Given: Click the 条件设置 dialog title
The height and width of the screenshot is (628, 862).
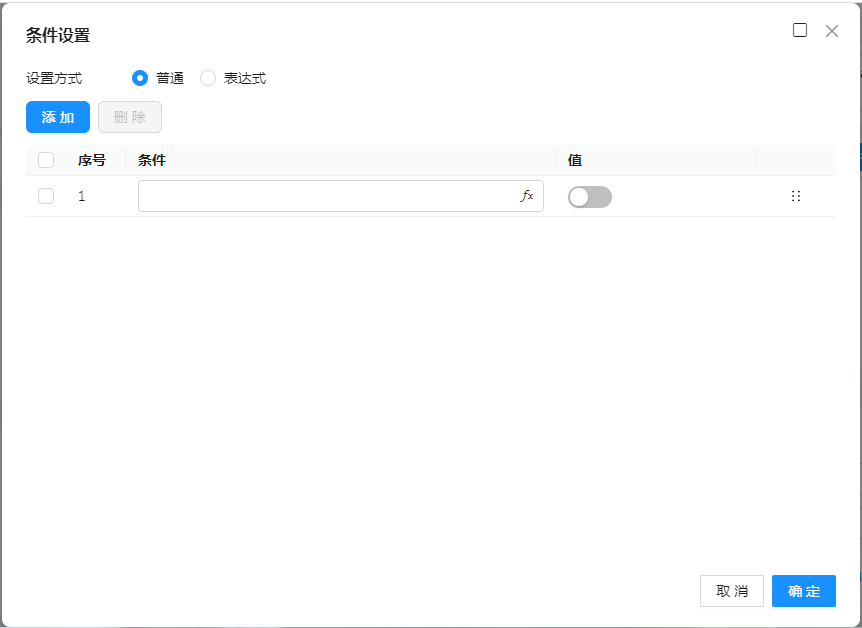Looking at the screenshot, I should click(58, 35).
